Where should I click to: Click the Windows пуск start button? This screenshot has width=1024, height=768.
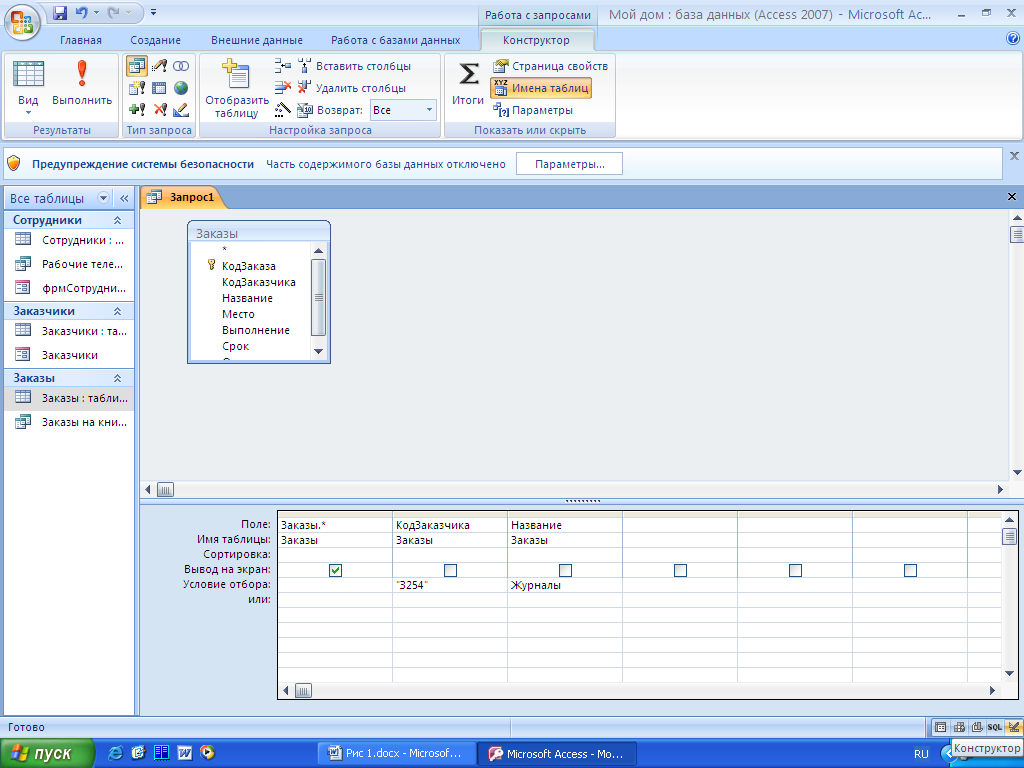(47, 754)
